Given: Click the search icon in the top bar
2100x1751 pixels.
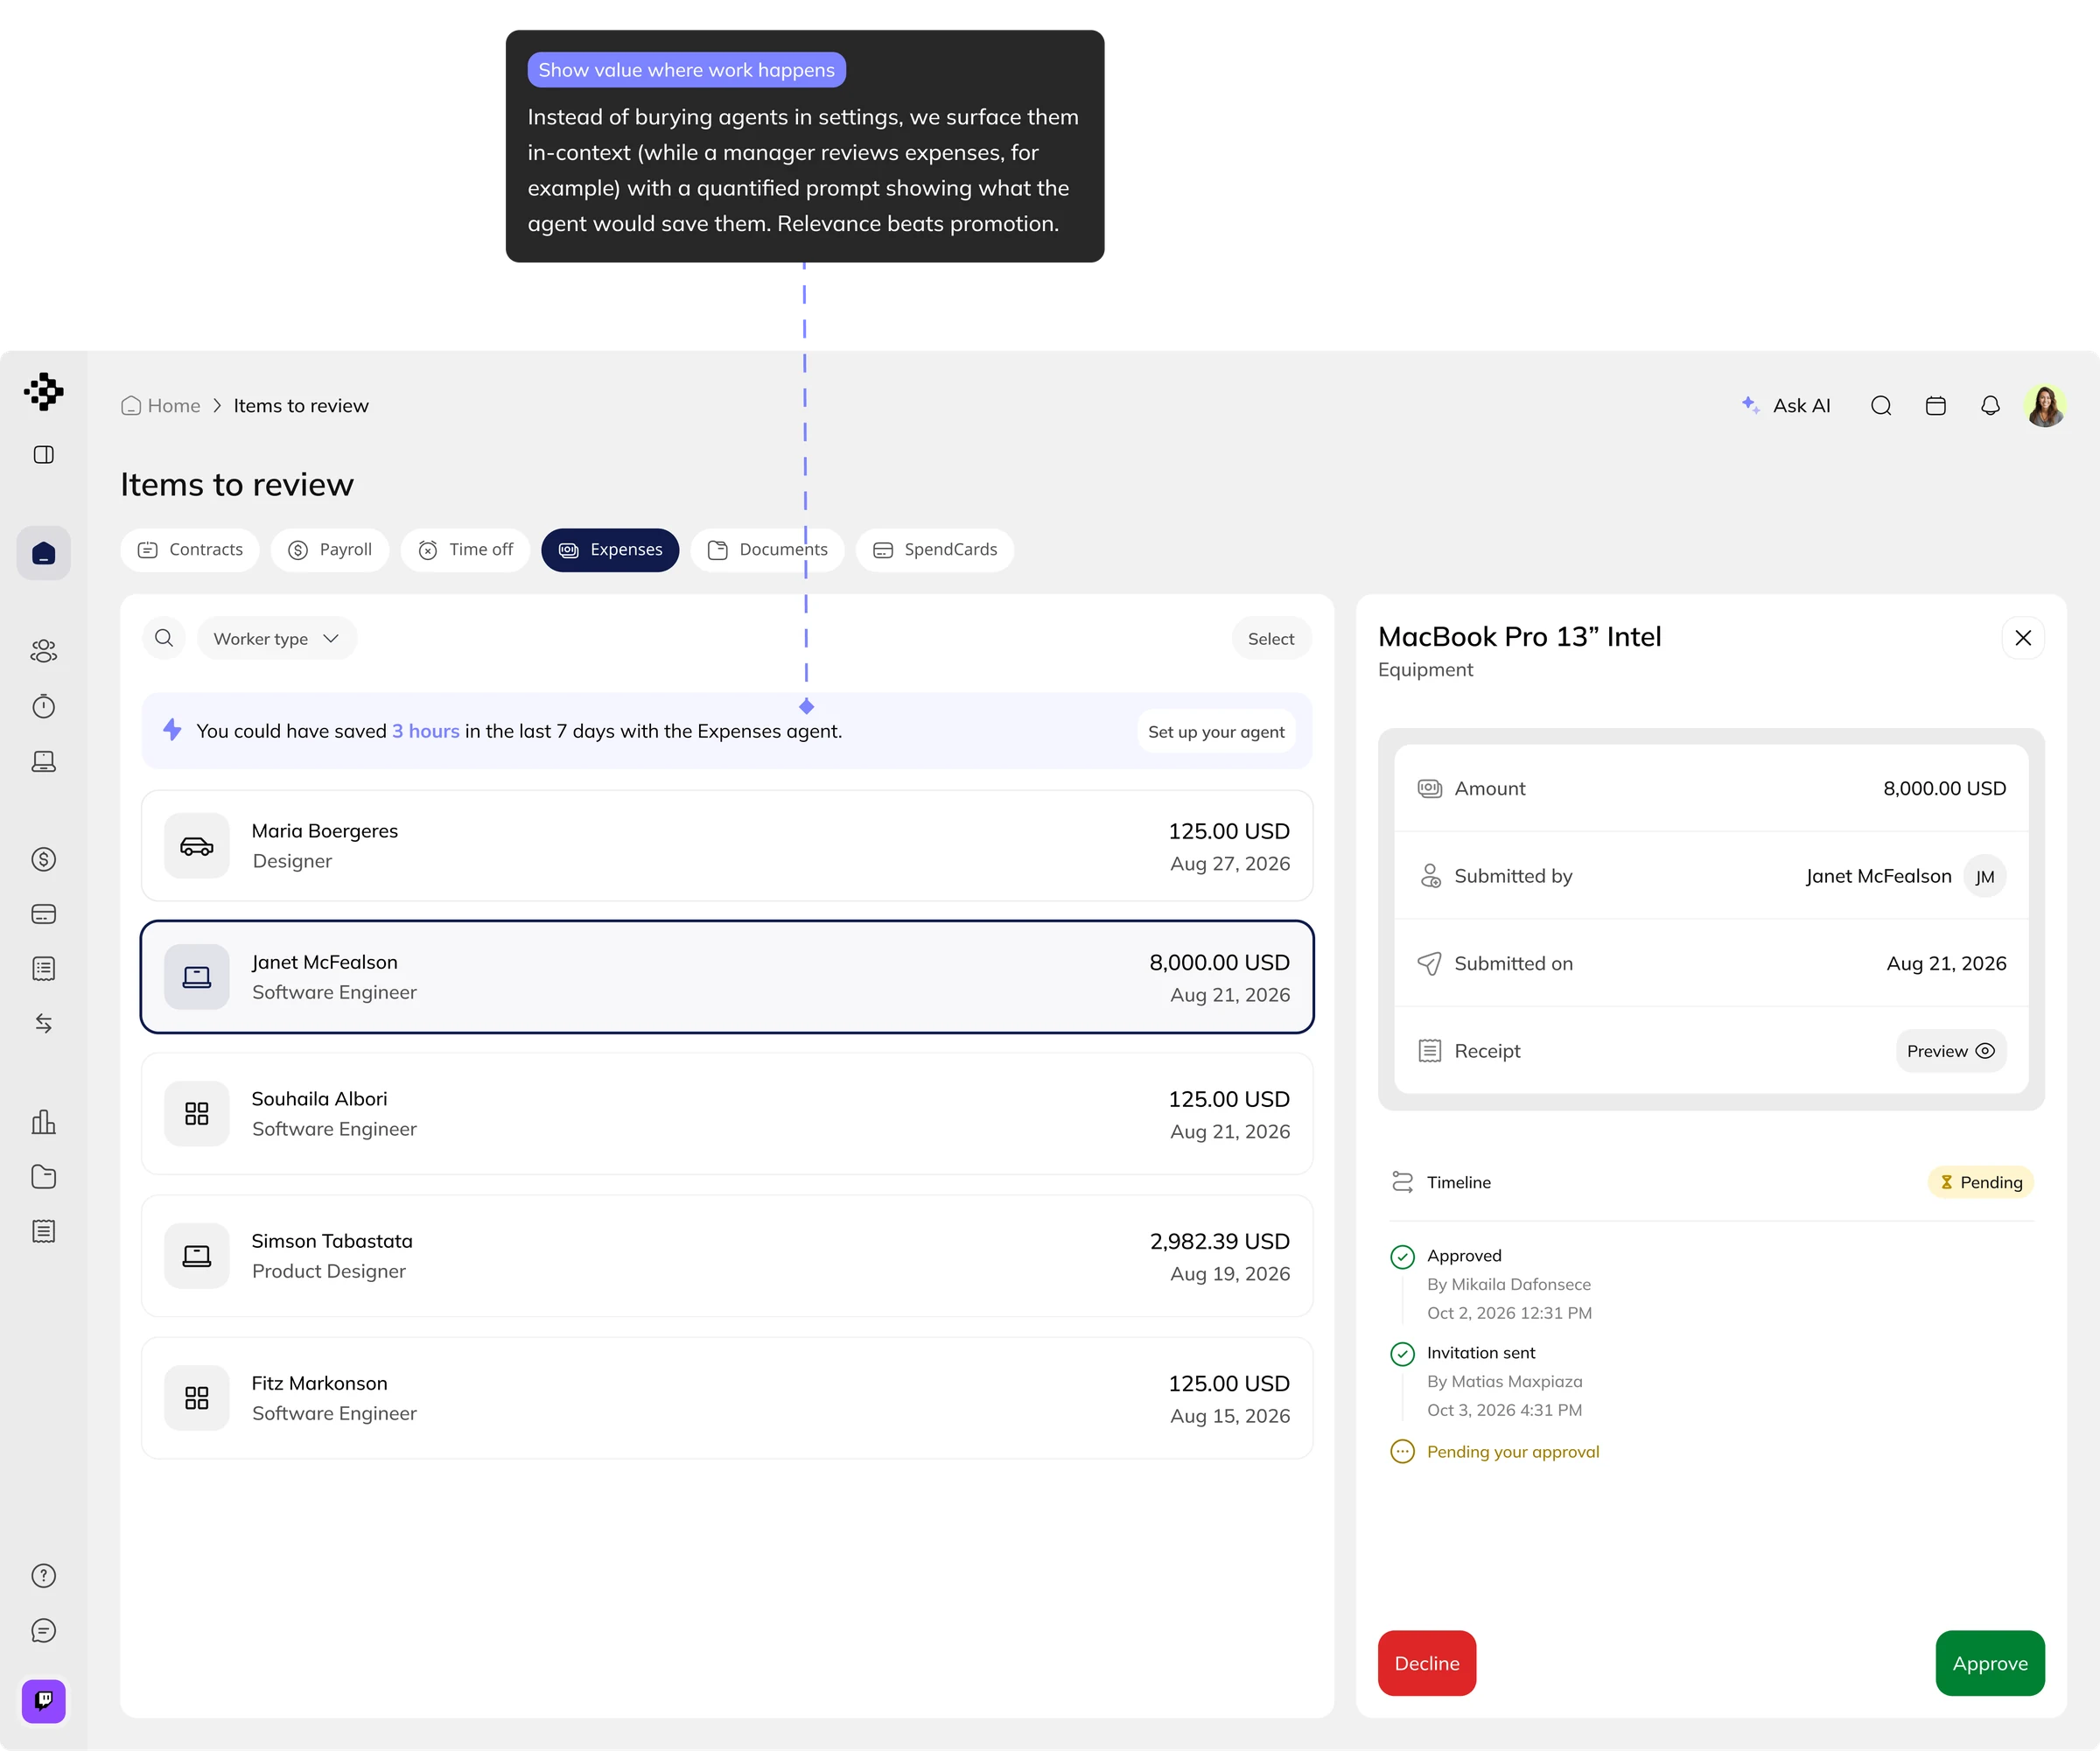Looking at the screenshot, I should pyautogui.click(x=1881, y=405).
